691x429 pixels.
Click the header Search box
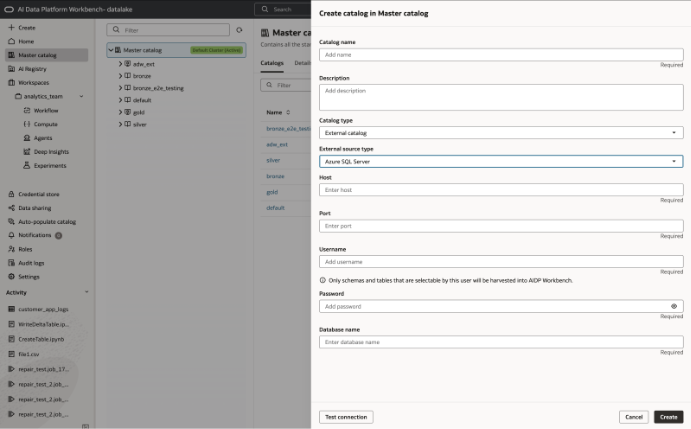282,9
